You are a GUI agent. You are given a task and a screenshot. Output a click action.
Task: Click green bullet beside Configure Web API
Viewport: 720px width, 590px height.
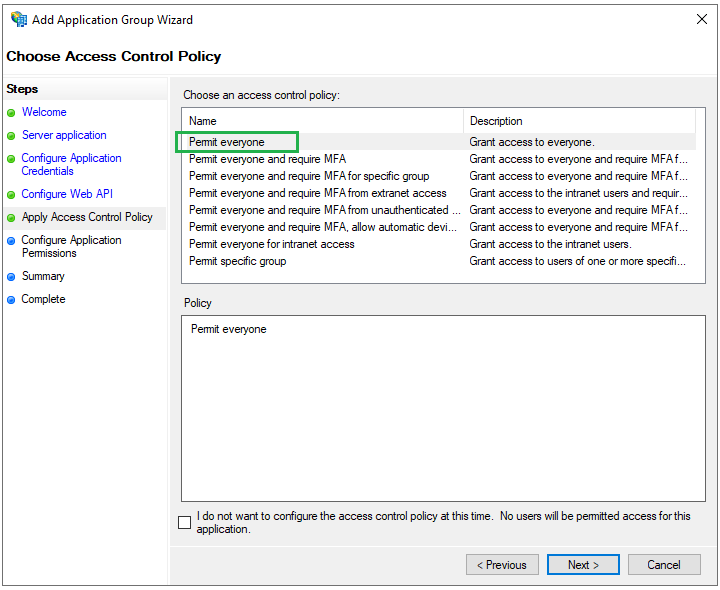(11, 195)
